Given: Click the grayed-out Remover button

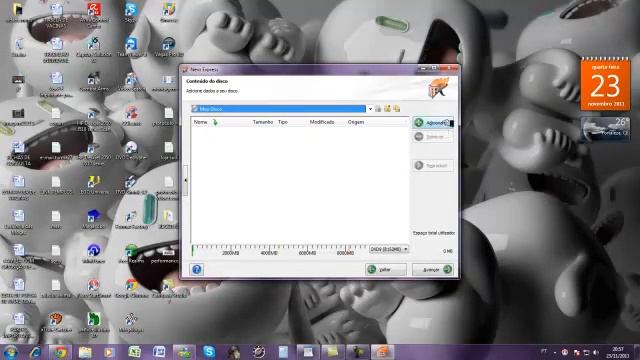Looking at the screenshot, I should pos(433,137).
